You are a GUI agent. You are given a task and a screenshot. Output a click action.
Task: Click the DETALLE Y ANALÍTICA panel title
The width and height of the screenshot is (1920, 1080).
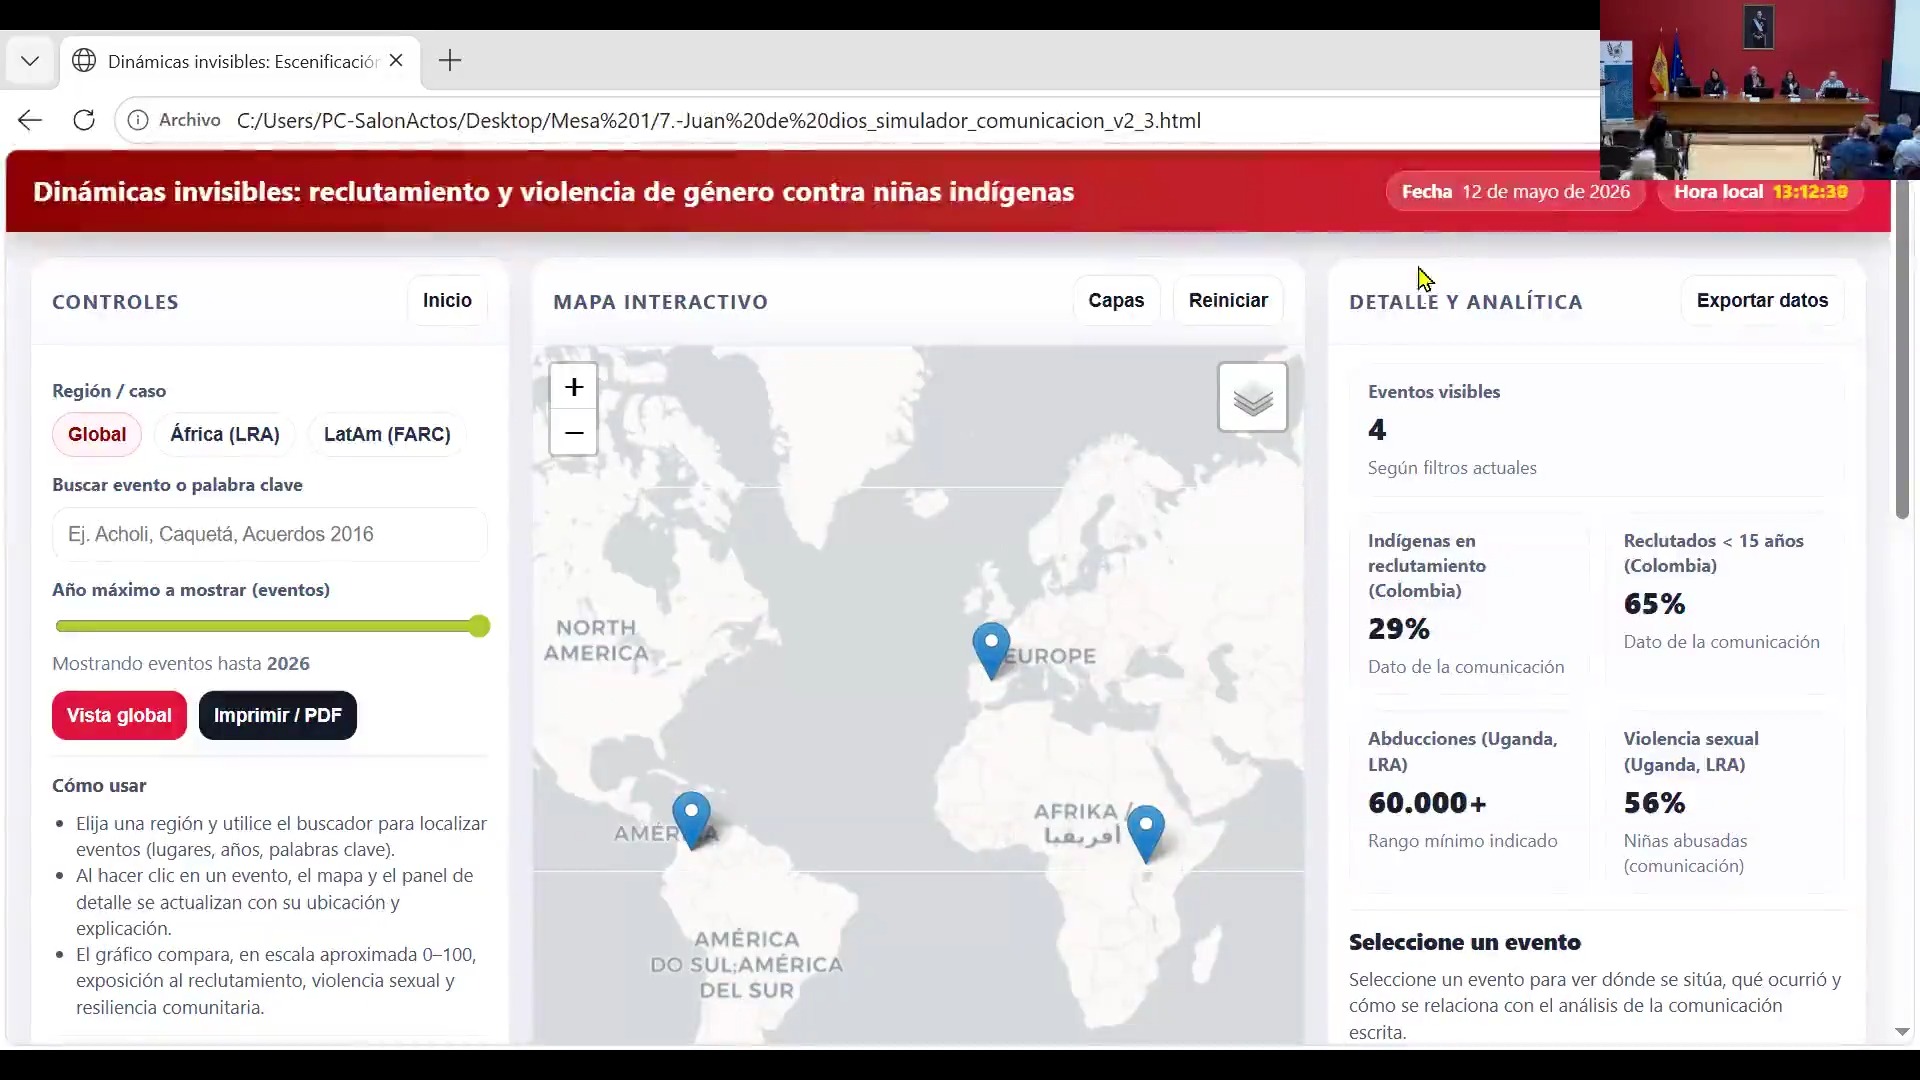[1465, 302]
